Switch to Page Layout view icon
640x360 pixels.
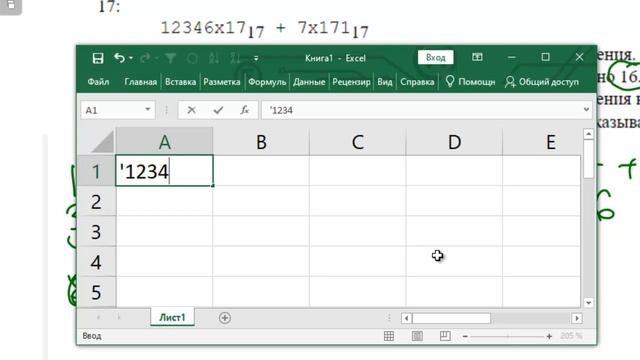point(417,336)
